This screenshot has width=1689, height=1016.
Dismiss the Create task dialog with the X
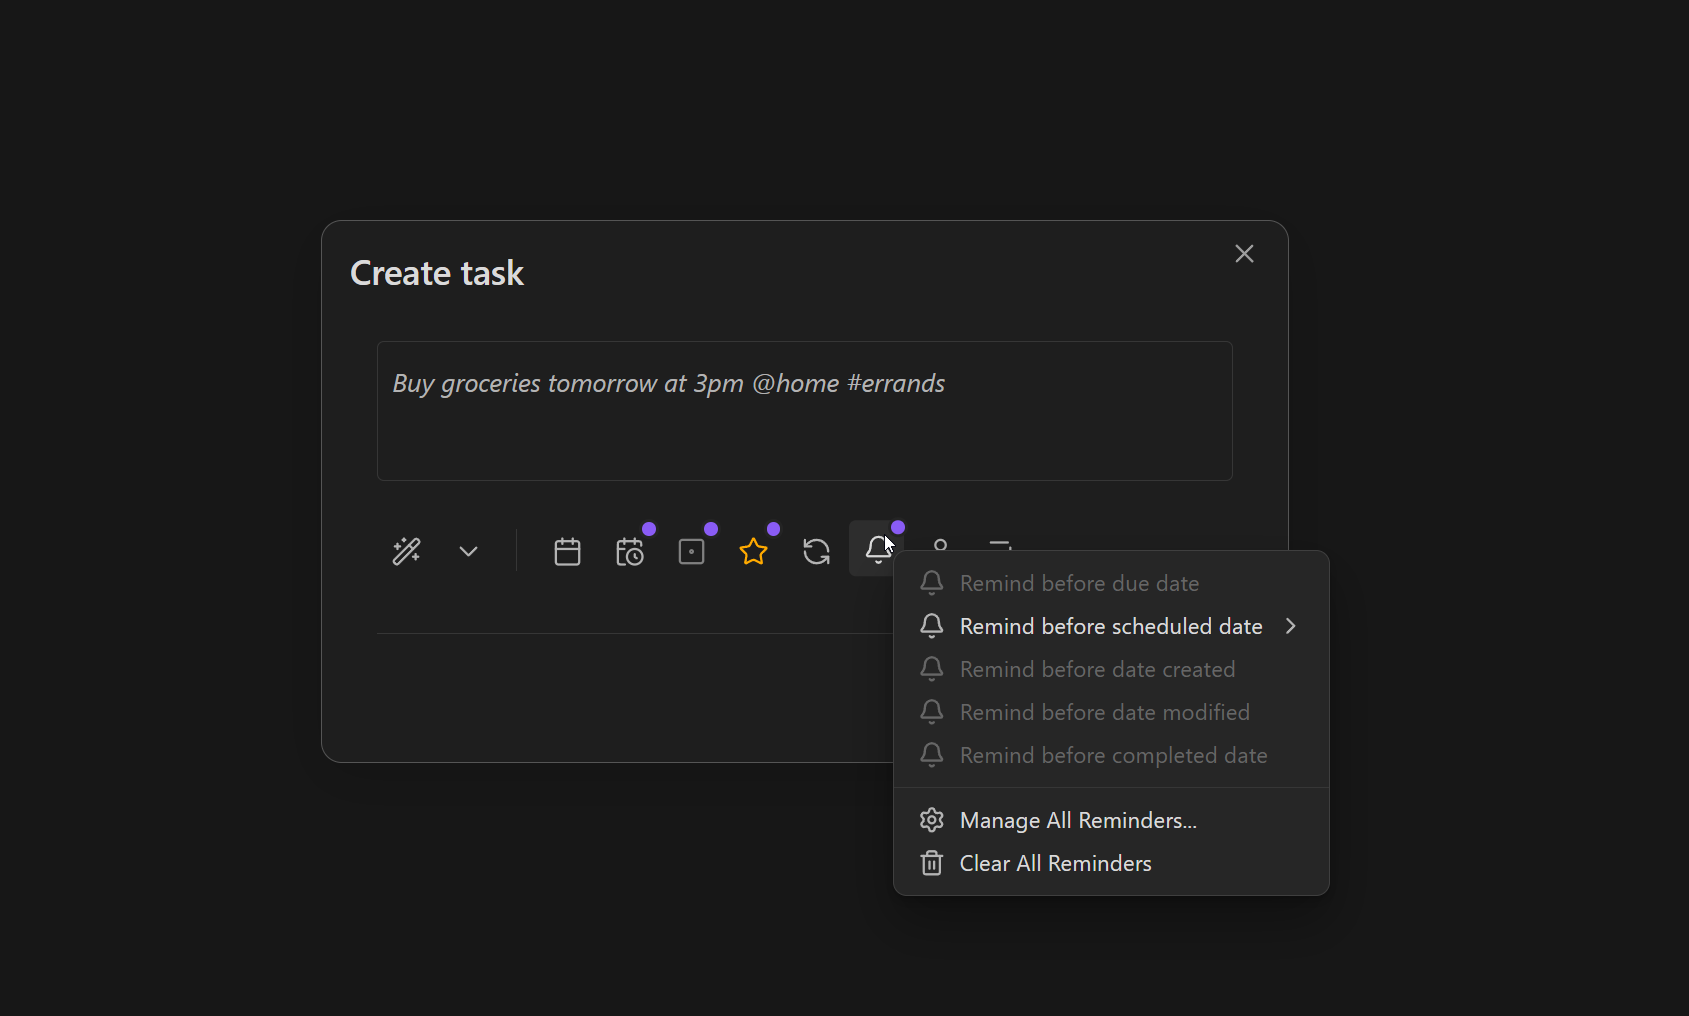click(x=1243, y=254)
